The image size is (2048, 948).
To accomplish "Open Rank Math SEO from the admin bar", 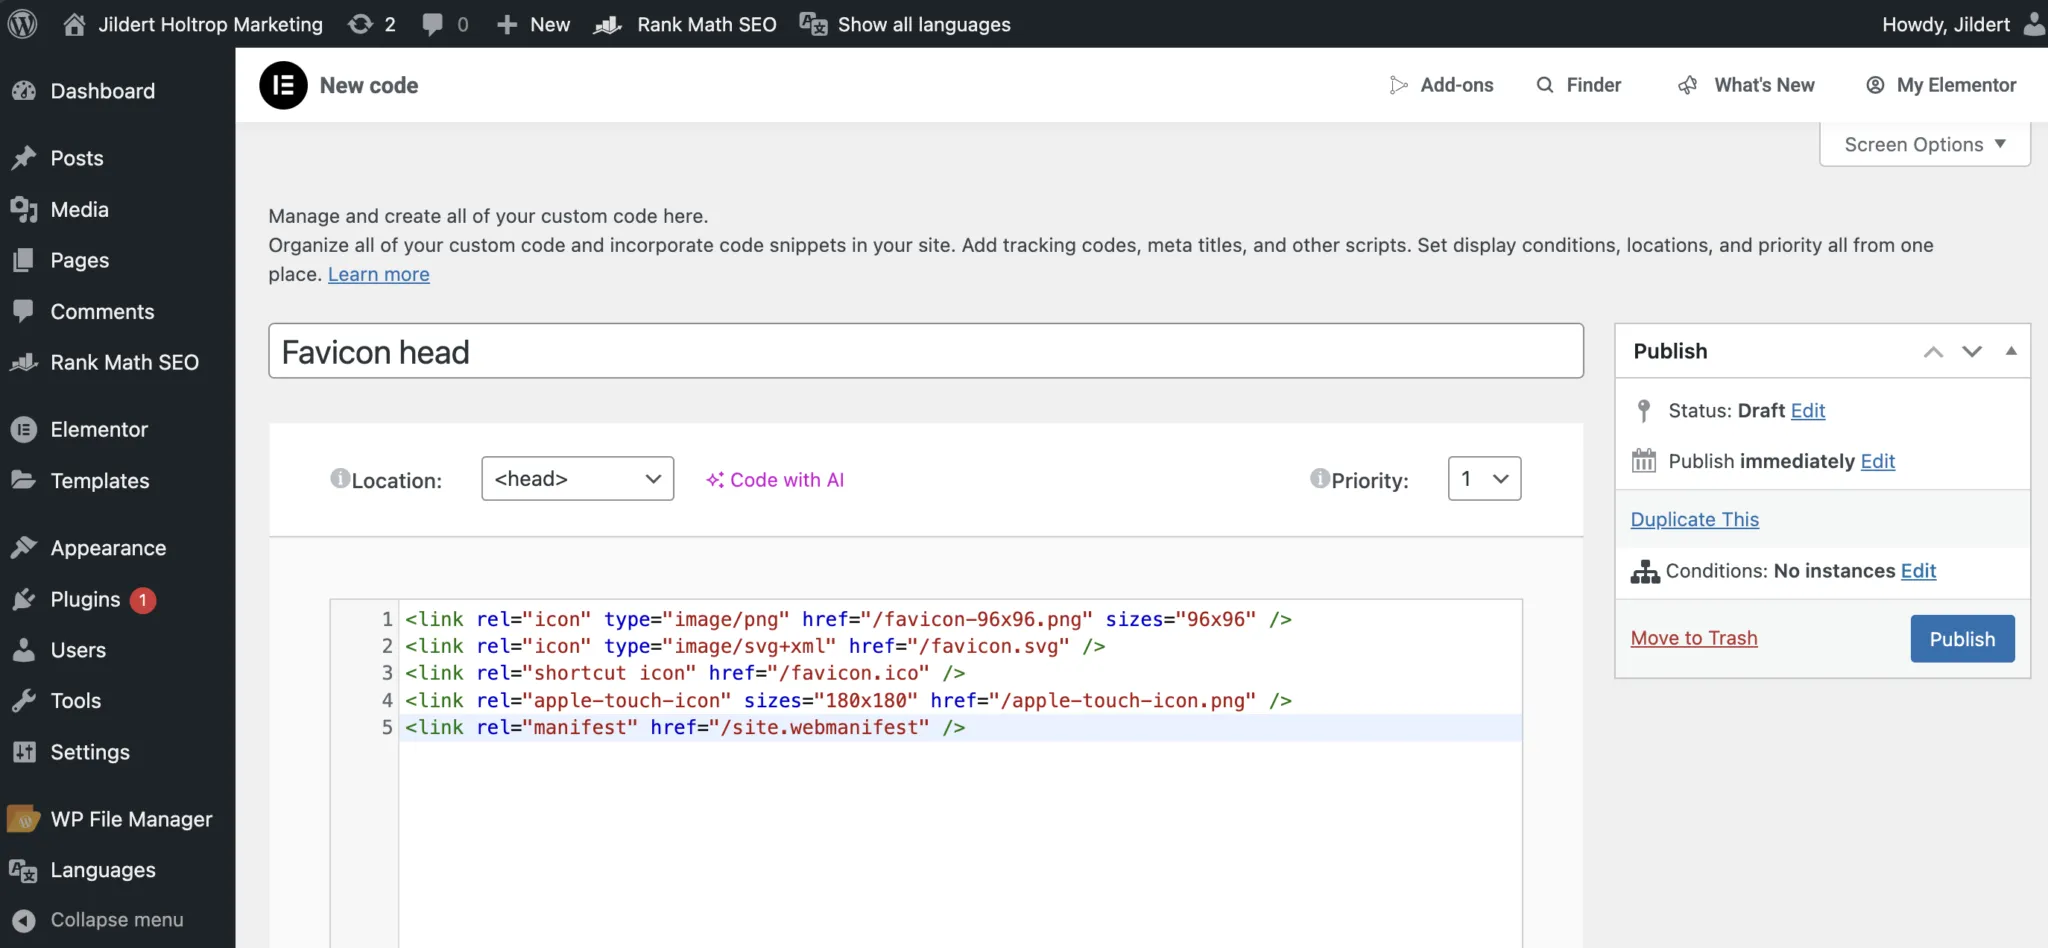I will (706, 24).
